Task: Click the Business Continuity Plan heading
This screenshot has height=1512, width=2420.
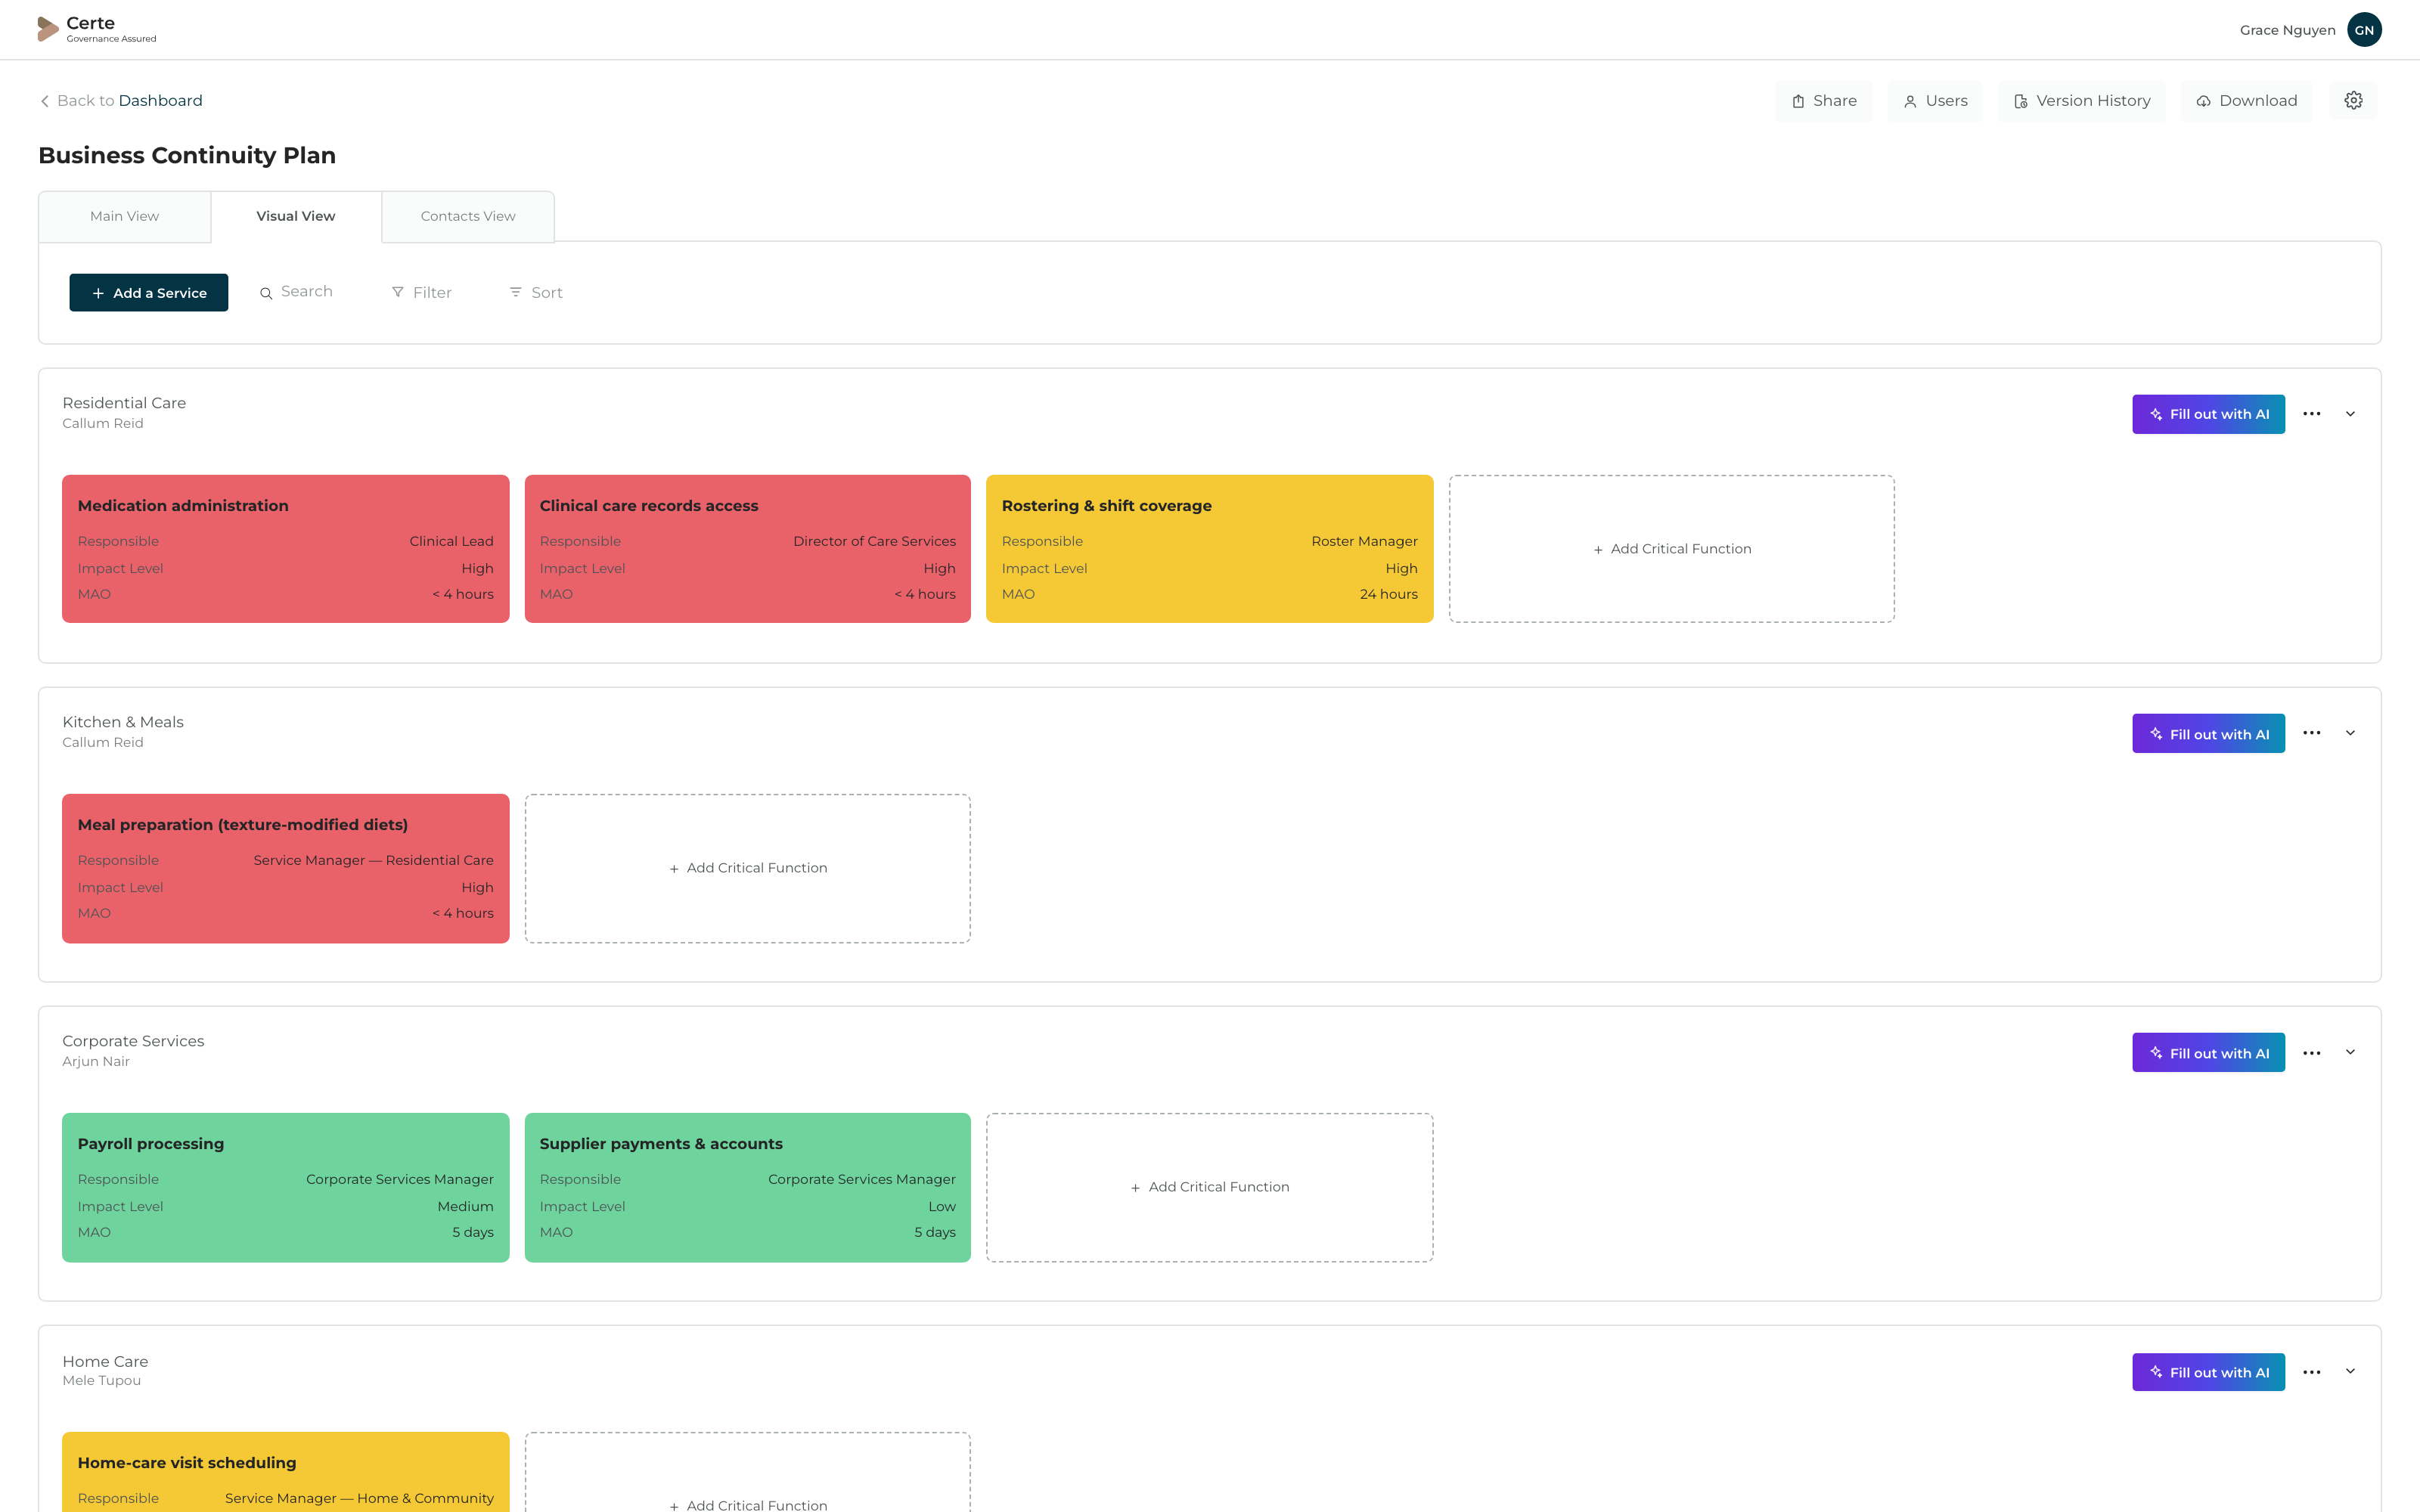Action: [187, 155]
